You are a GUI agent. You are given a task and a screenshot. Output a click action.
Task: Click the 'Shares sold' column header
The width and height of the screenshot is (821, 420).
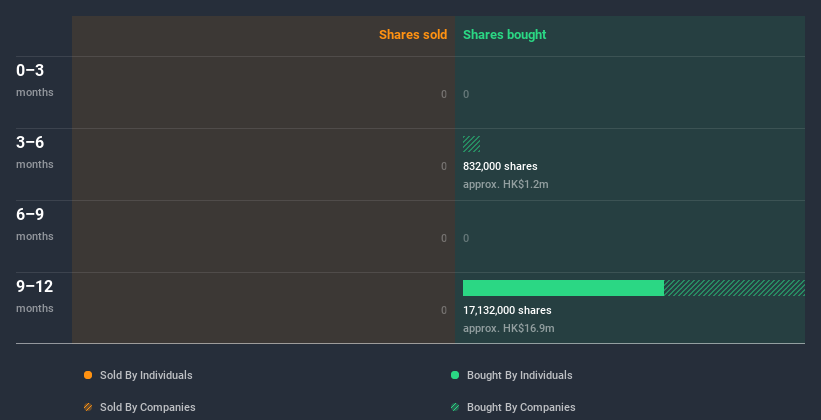413,35
